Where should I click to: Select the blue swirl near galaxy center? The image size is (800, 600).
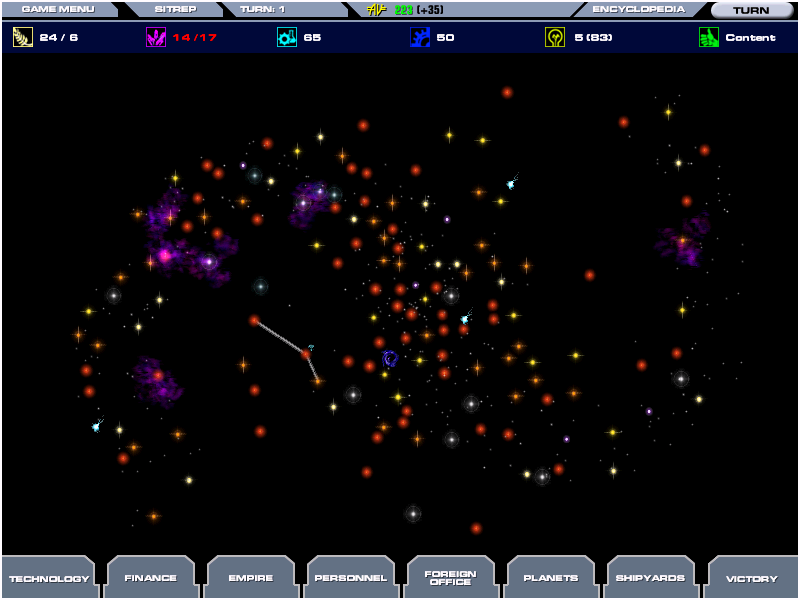[390, 357]
